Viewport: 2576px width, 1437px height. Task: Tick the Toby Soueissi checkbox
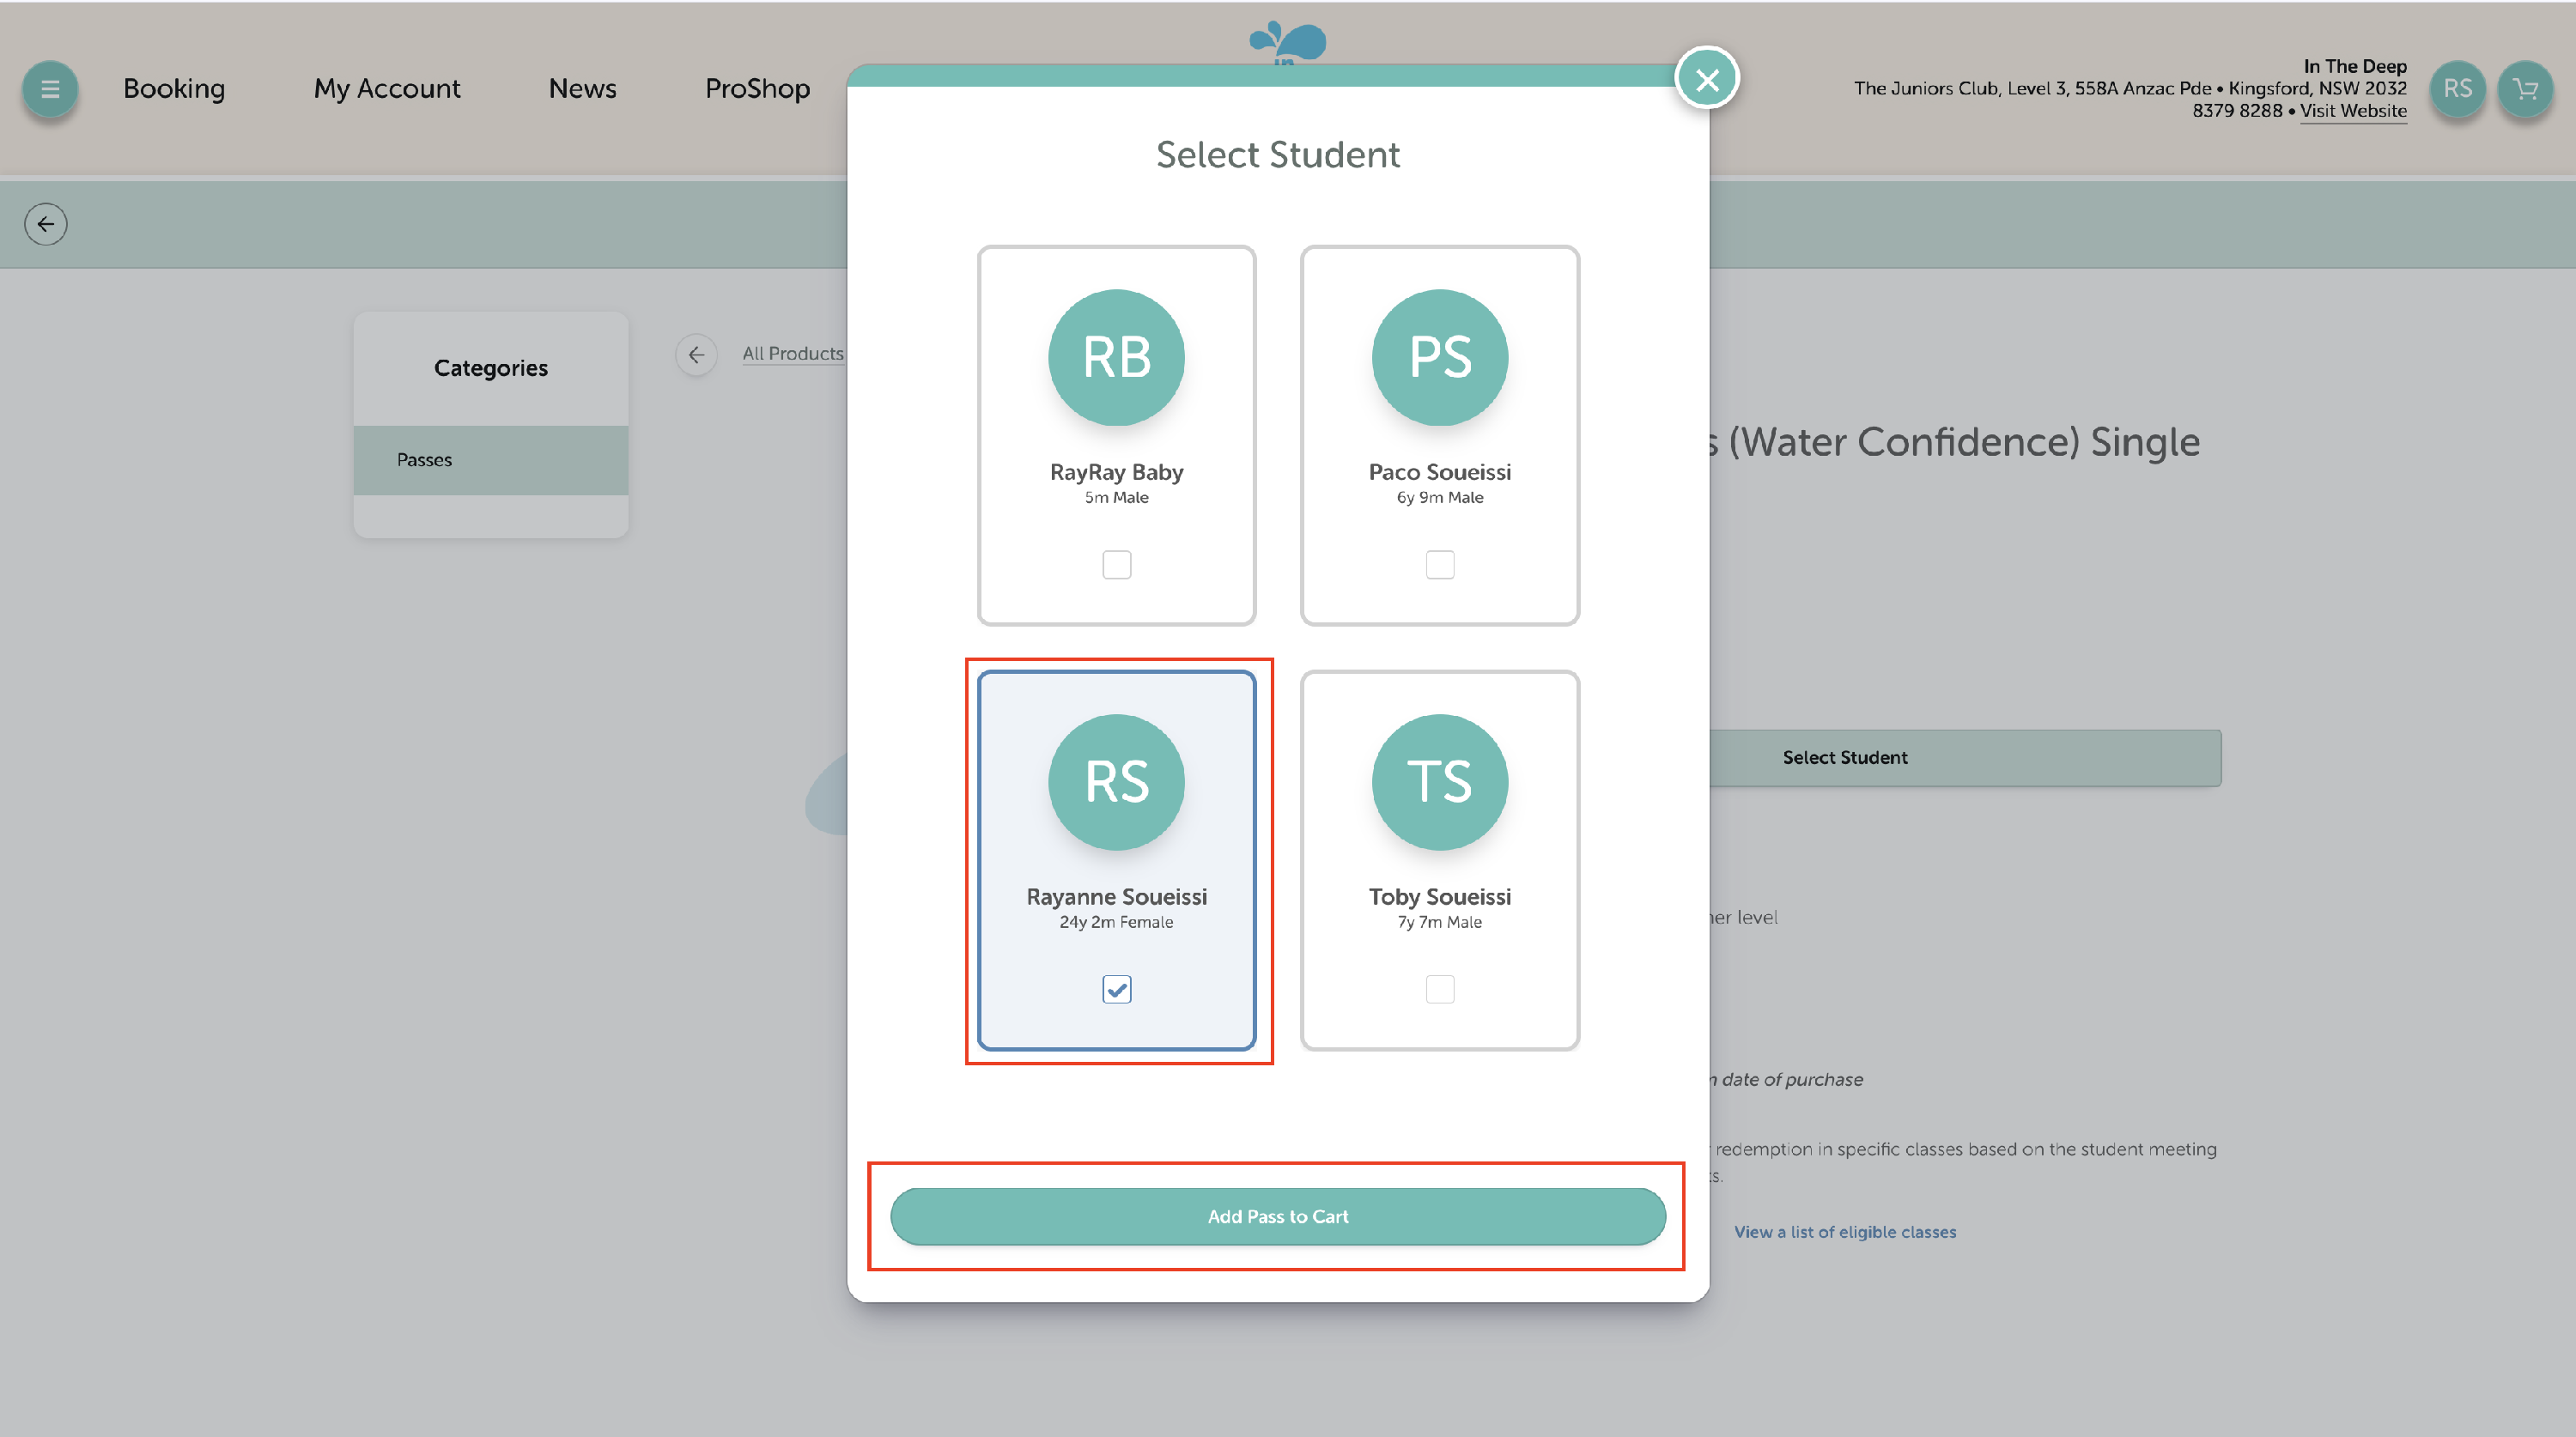point(1439,989)
